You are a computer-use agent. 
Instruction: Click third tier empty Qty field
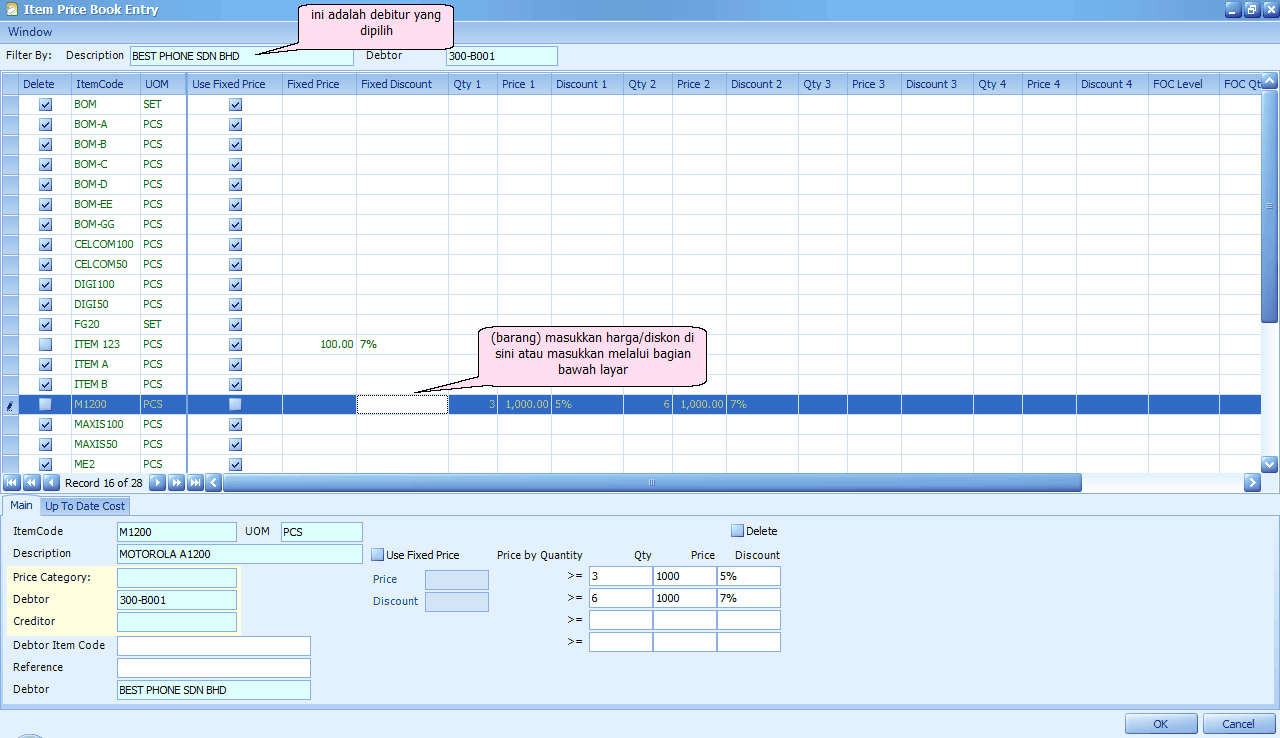pyautogui.click(x=621, y=620)
